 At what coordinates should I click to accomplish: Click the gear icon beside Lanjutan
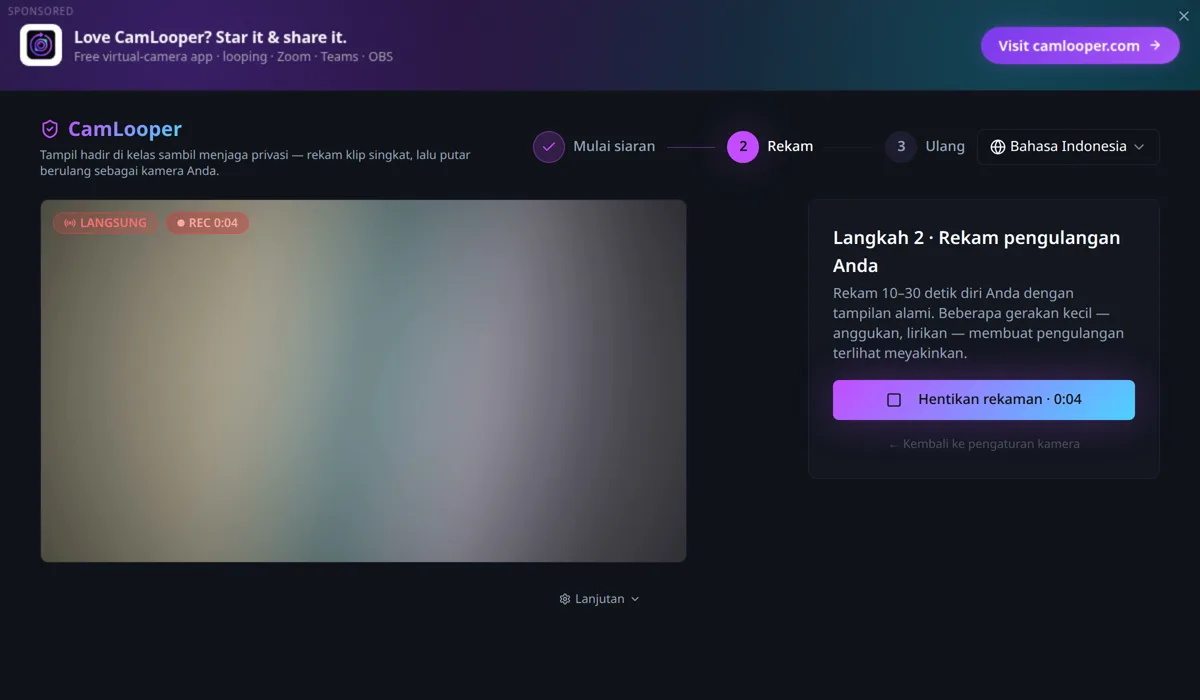565,599
